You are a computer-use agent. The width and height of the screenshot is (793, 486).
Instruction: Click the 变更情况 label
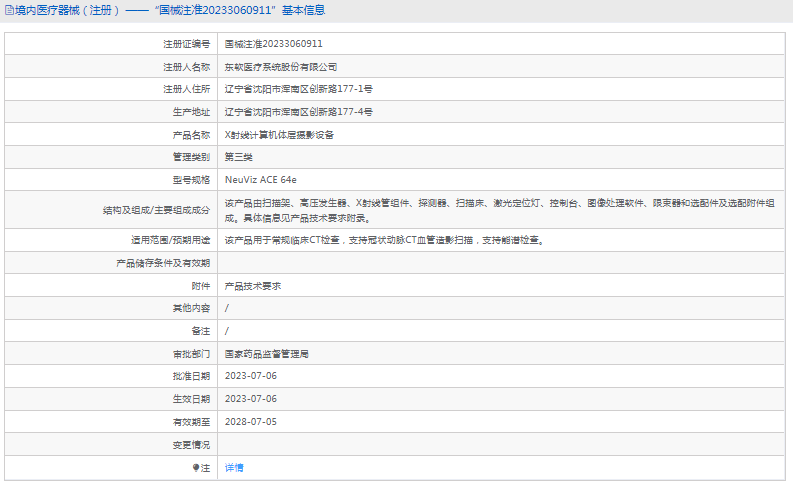point(191,445)
